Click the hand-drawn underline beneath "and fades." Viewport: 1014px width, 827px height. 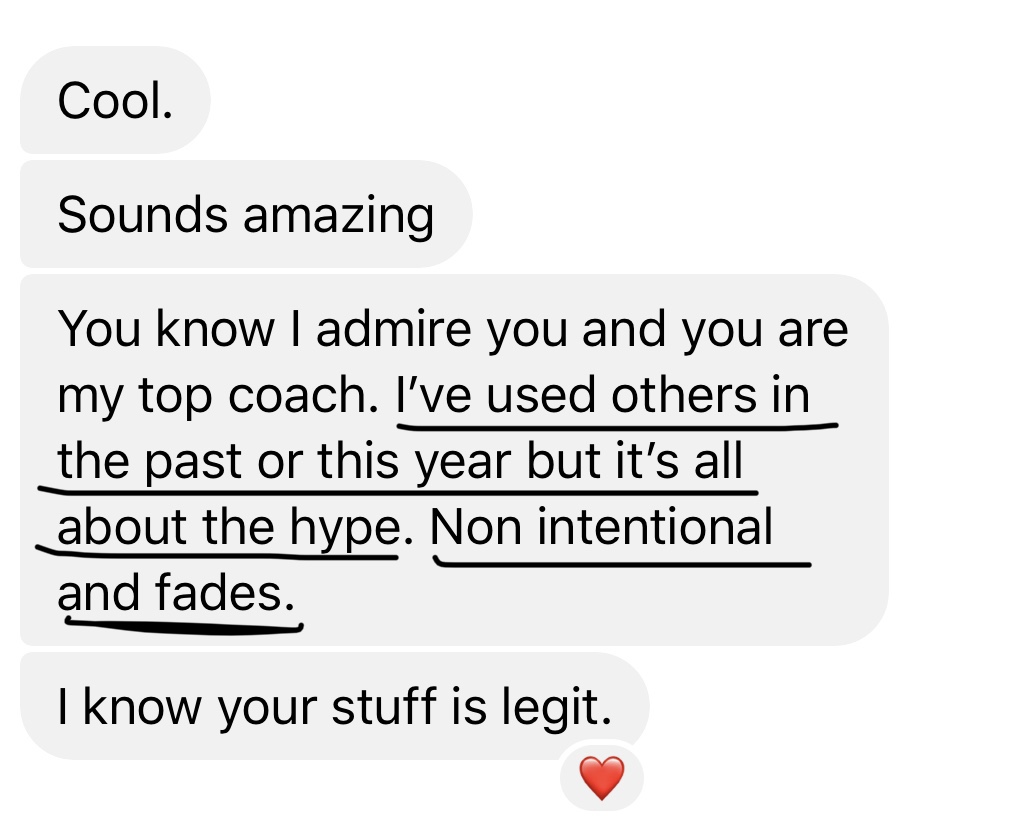point(183,628)
